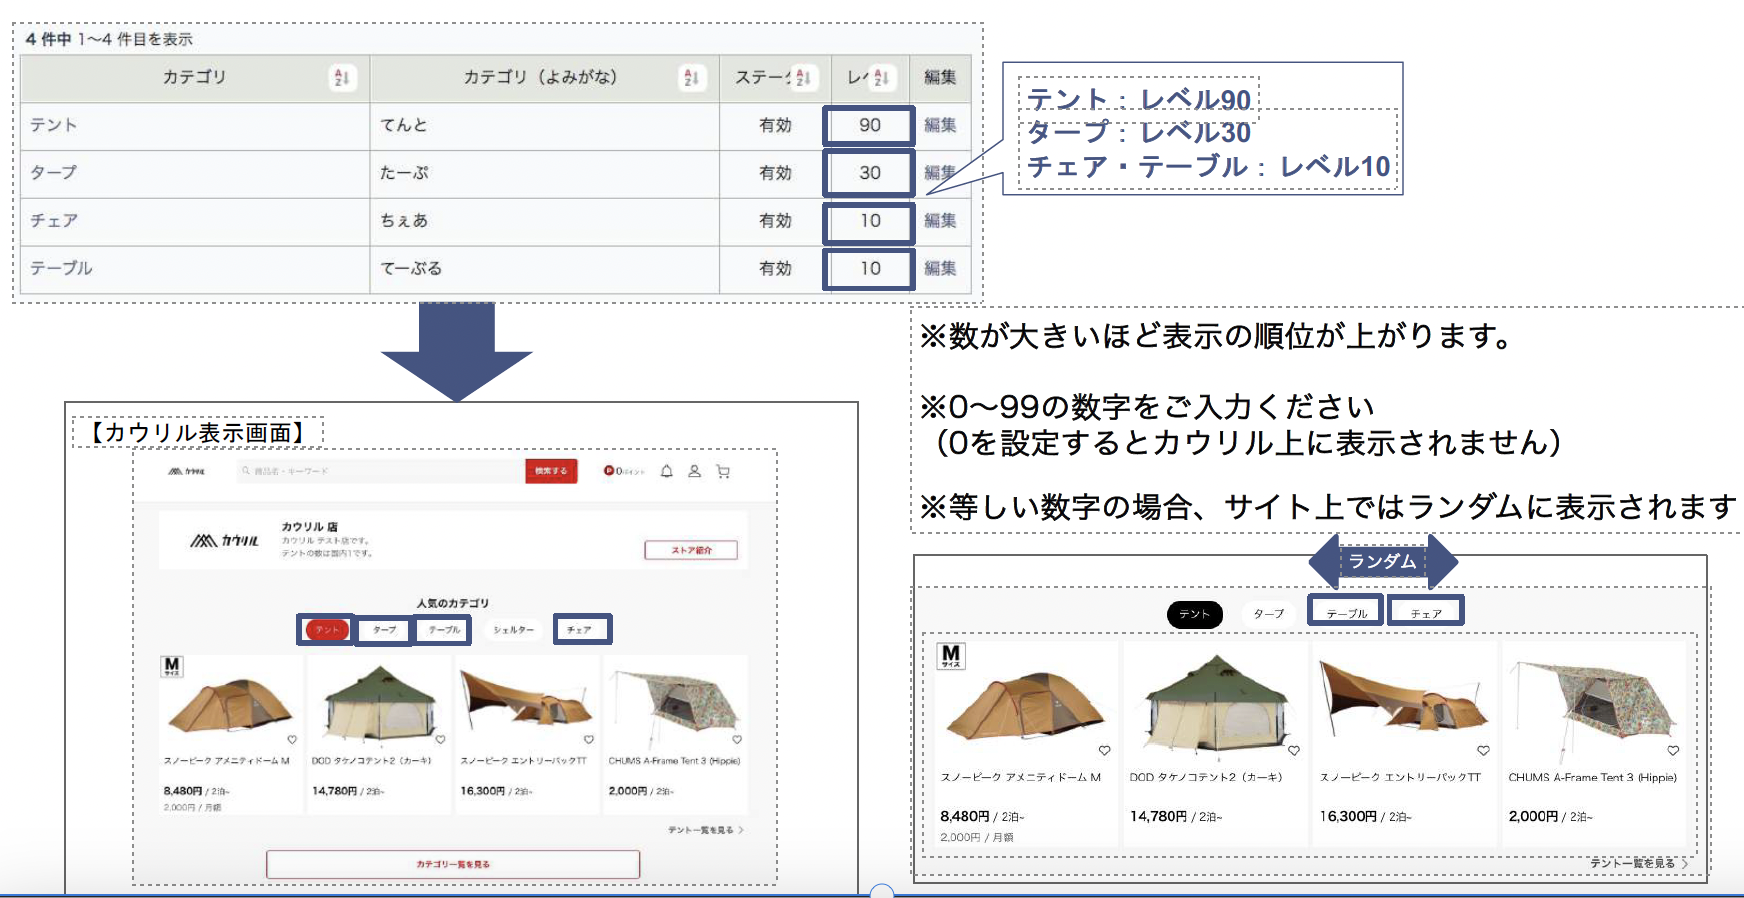Viewport: 1744px width, 898px height.
Task: Edit the テーブル category row
Action: click(940, 268)
